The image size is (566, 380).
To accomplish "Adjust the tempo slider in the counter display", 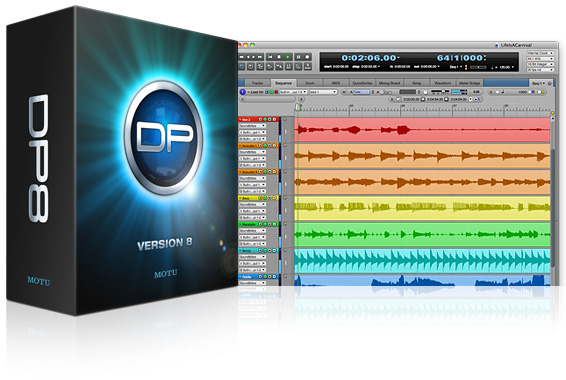I will pyautogui.click(x=478, y=67).
